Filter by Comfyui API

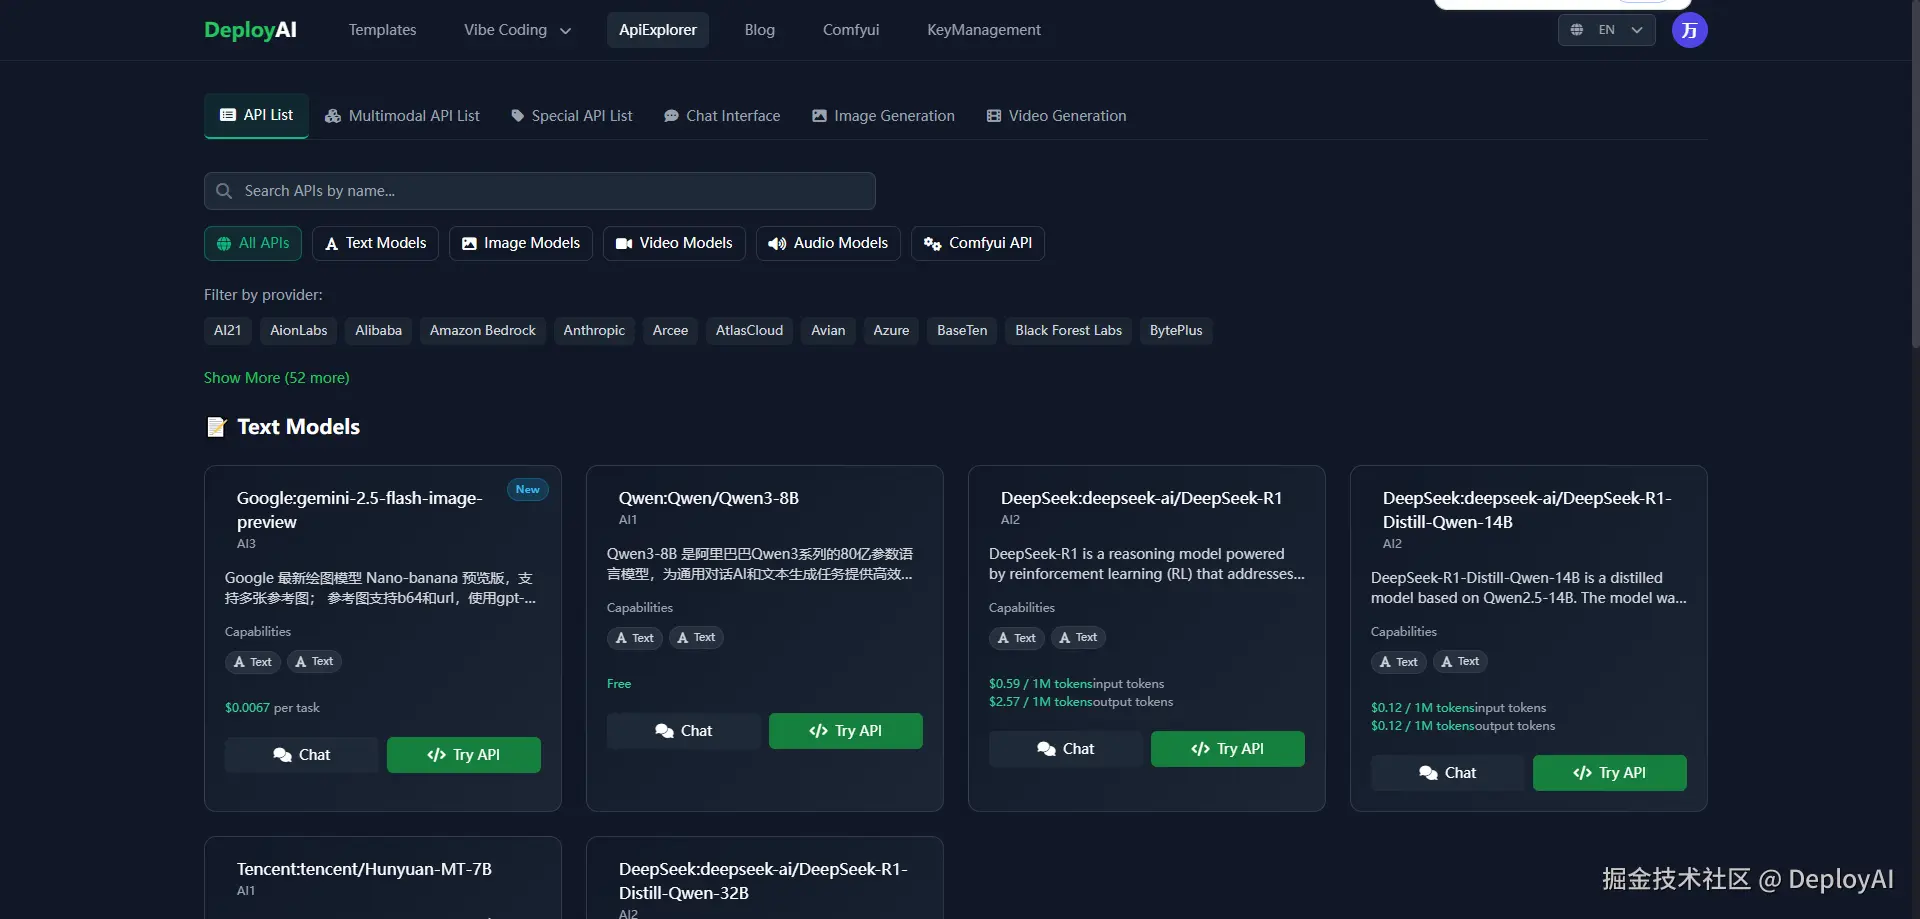tap(978, 243)
